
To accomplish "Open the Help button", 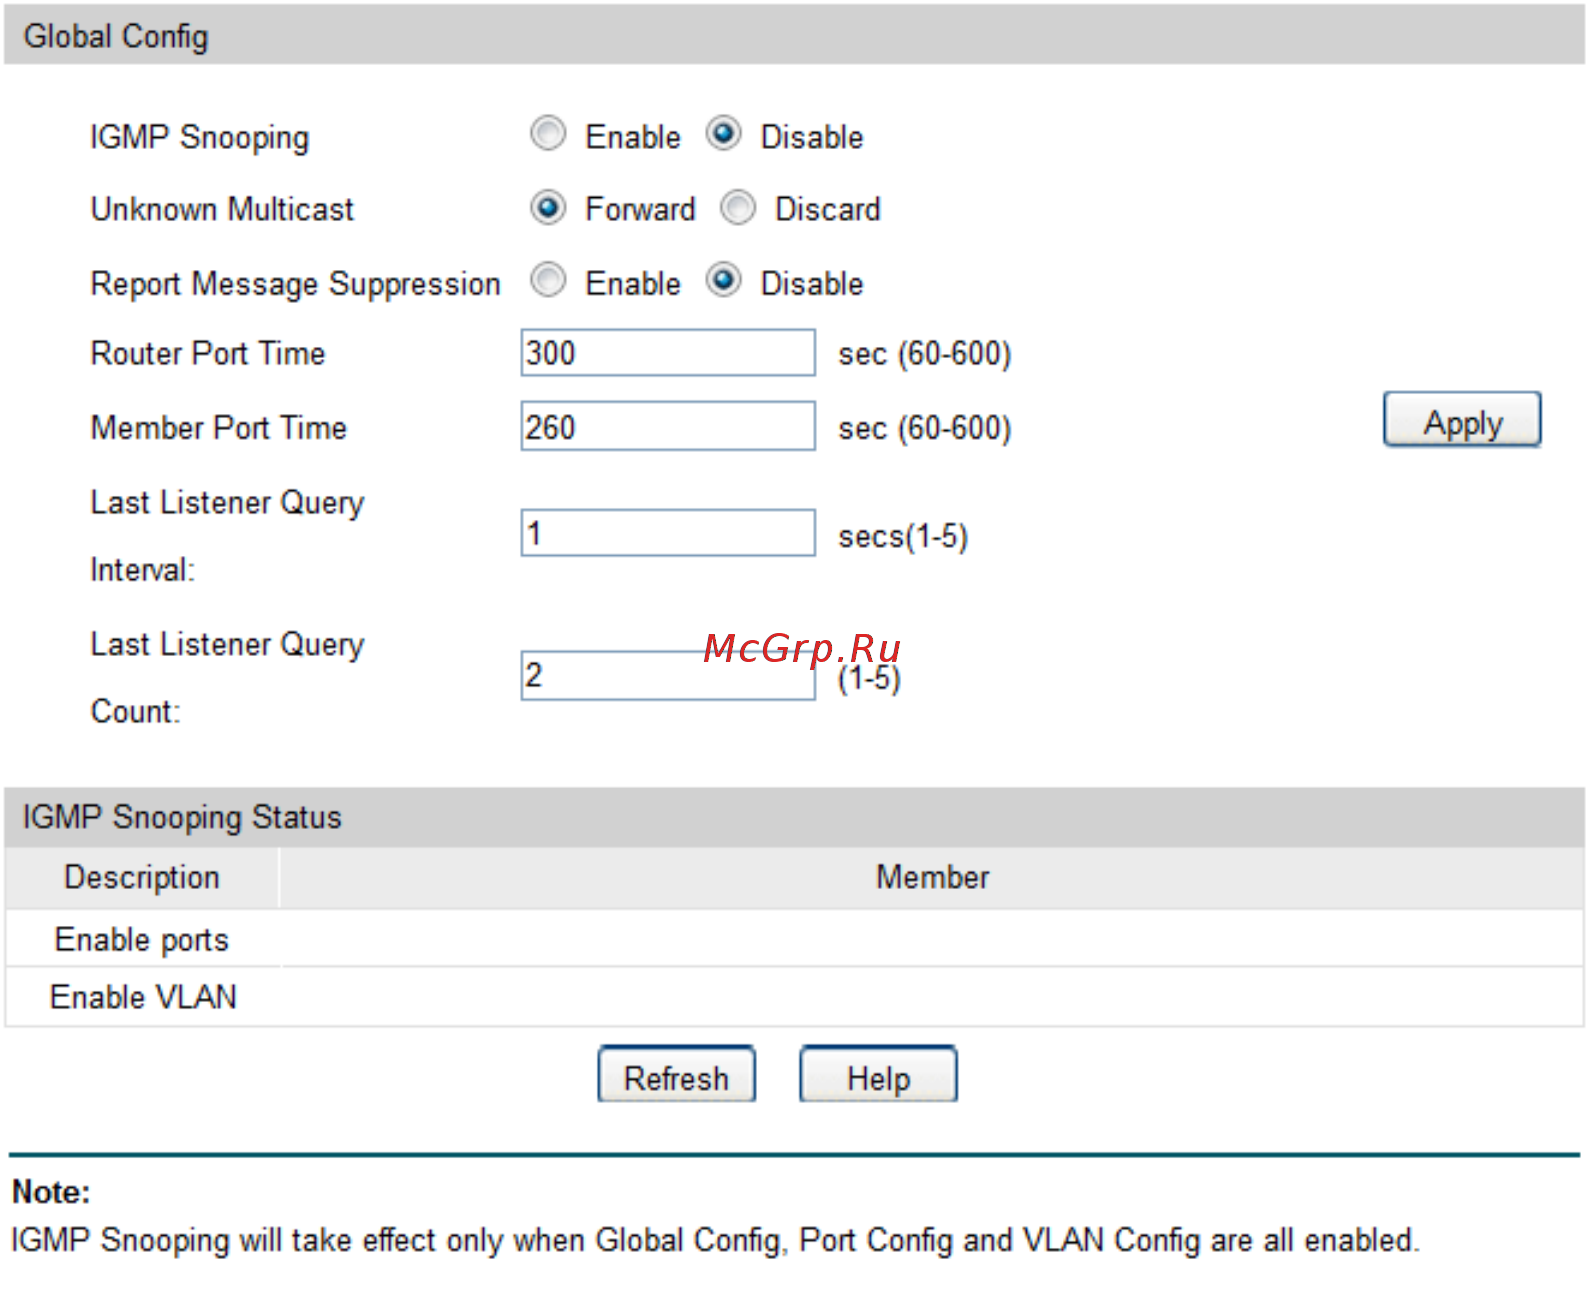I will [x=878, y=1075].
